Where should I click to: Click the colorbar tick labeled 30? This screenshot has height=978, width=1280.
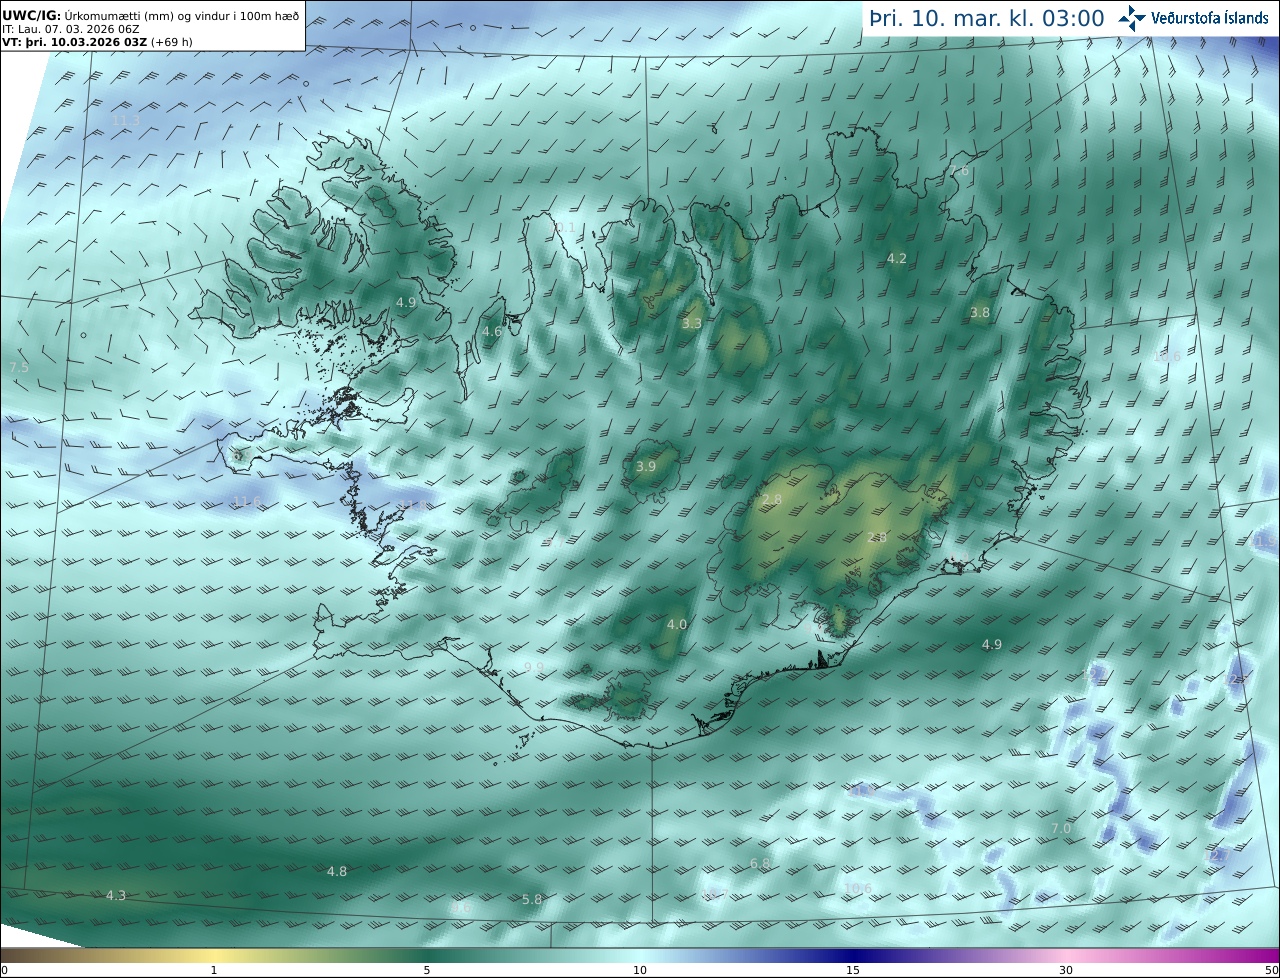[x=1066, y=970]
